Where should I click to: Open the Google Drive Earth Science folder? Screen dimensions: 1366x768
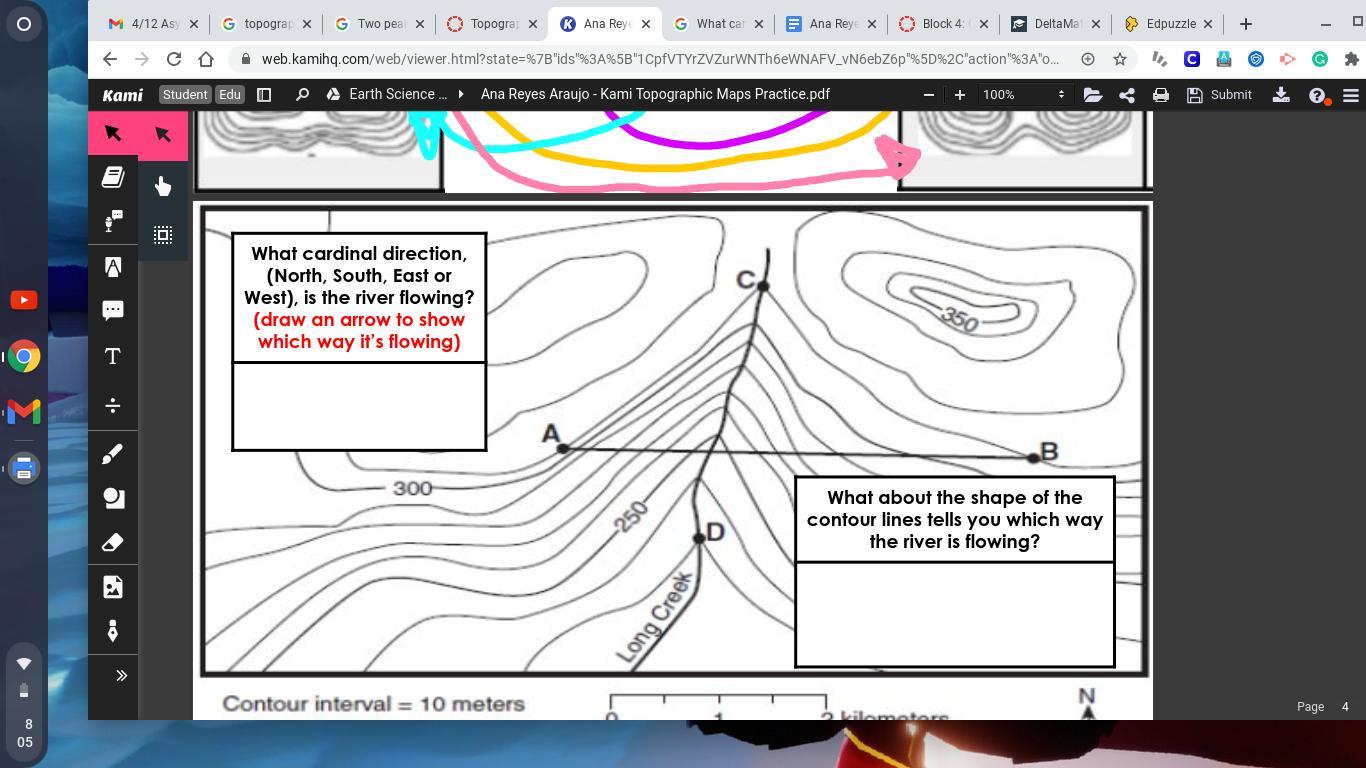click(388, 94)
